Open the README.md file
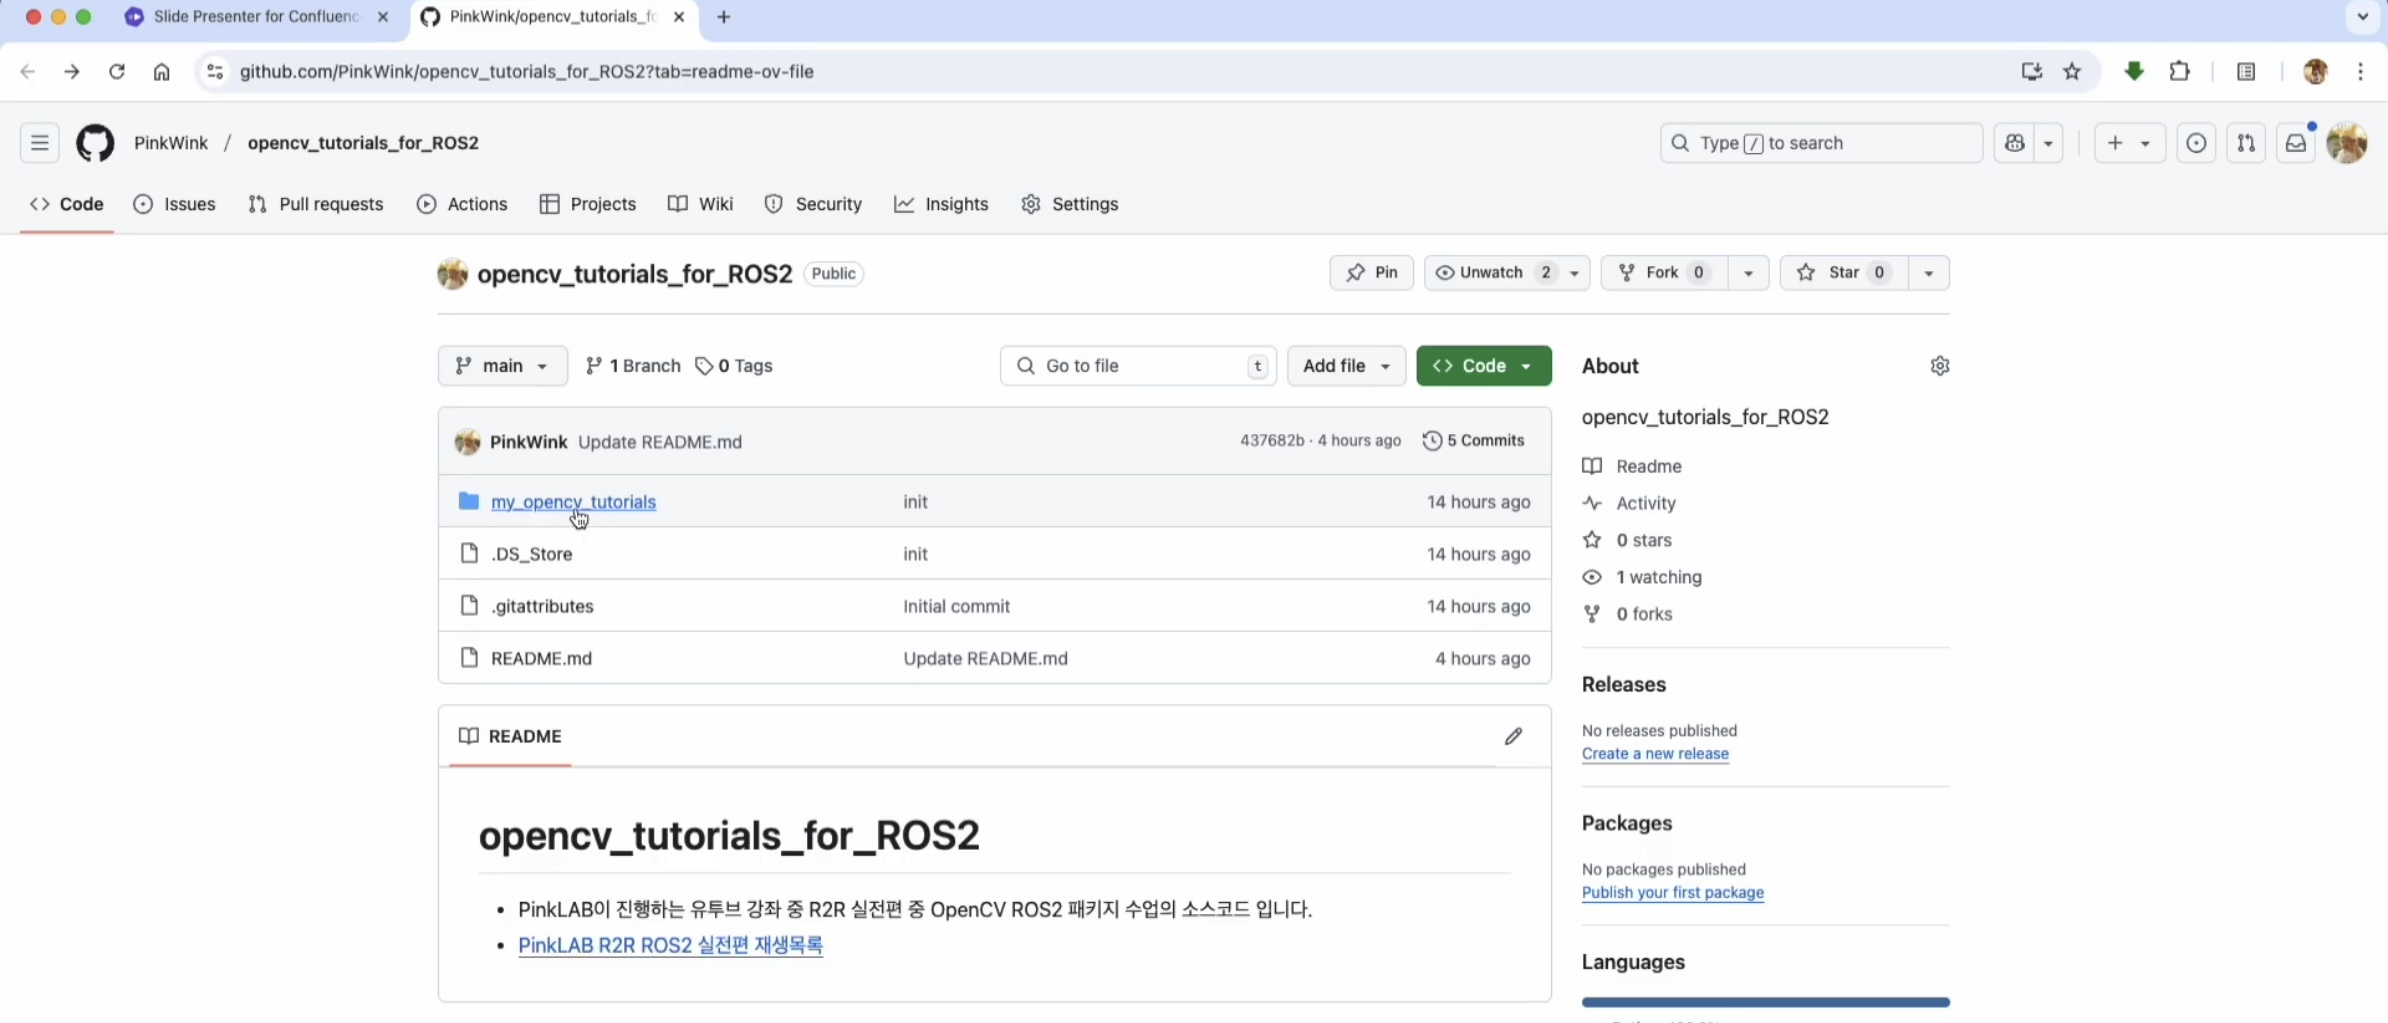The image size is (2388, 1023). click(541, 658)
